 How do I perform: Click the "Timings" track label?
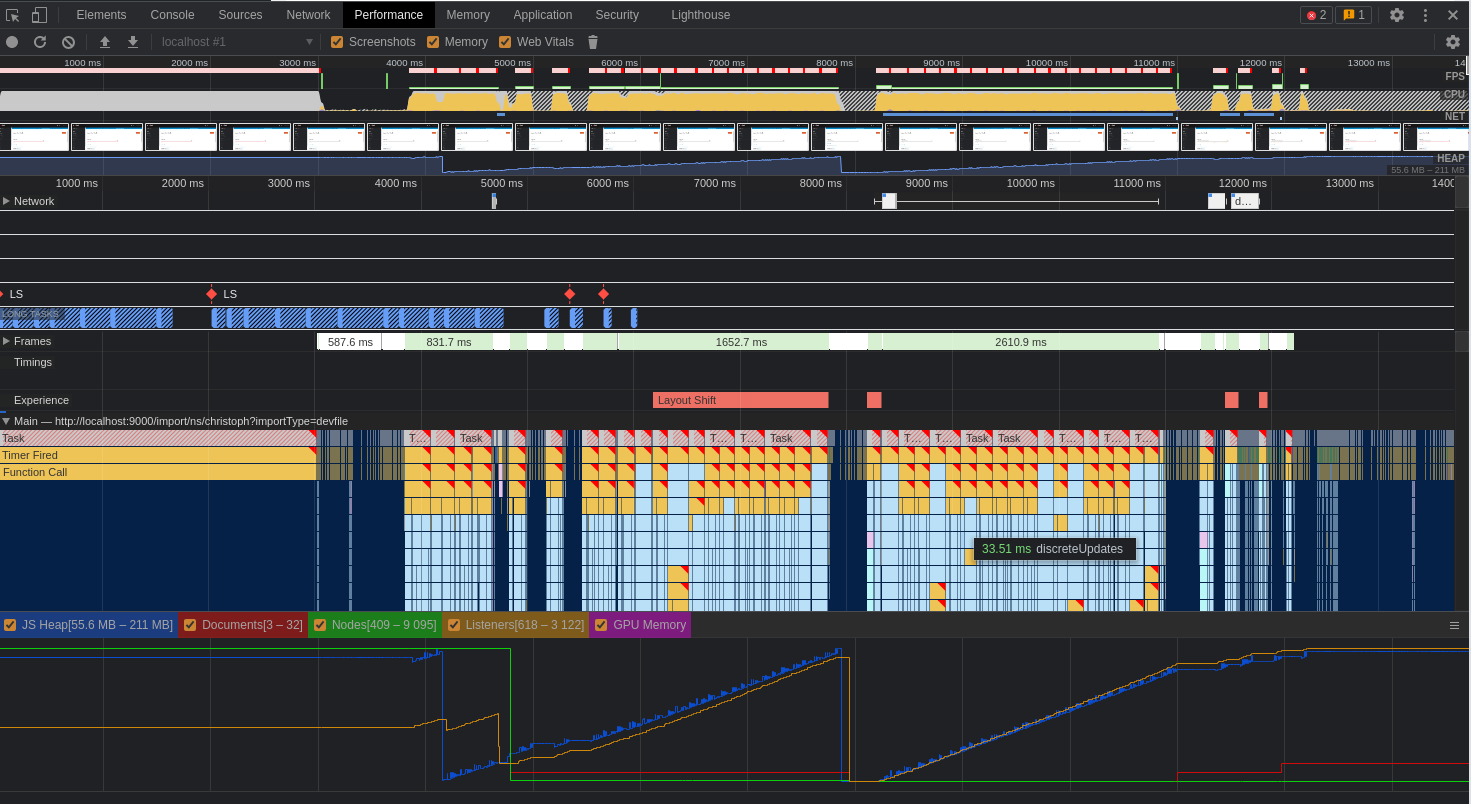click(x=33, y=362)
